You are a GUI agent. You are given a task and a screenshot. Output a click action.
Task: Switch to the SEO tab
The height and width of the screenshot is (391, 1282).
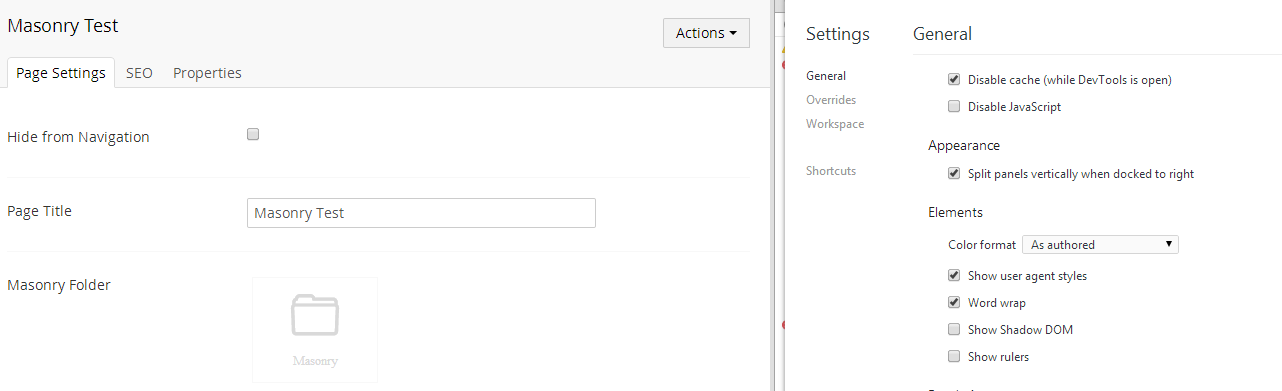pyautogui.click(x=139, y=73)
